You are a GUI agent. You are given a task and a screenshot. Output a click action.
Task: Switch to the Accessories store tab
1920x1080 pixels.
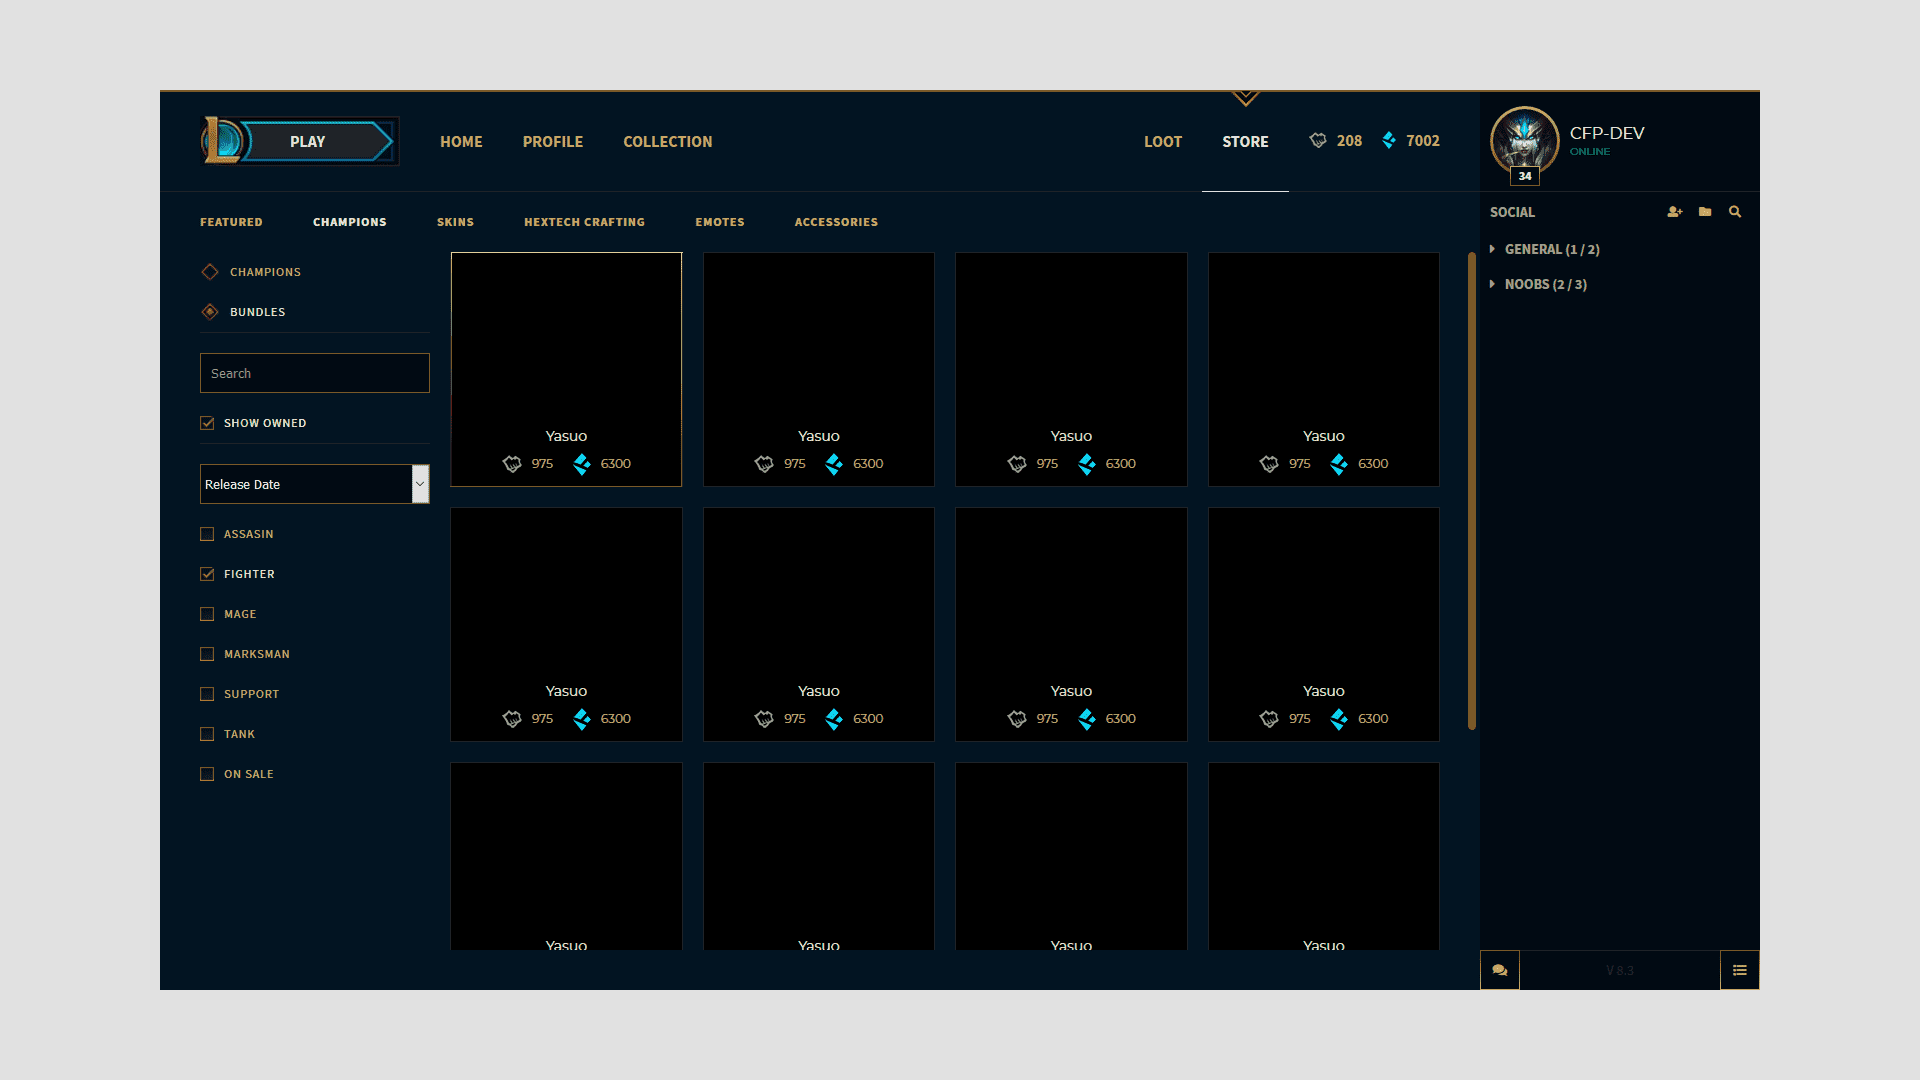[836, 222]
